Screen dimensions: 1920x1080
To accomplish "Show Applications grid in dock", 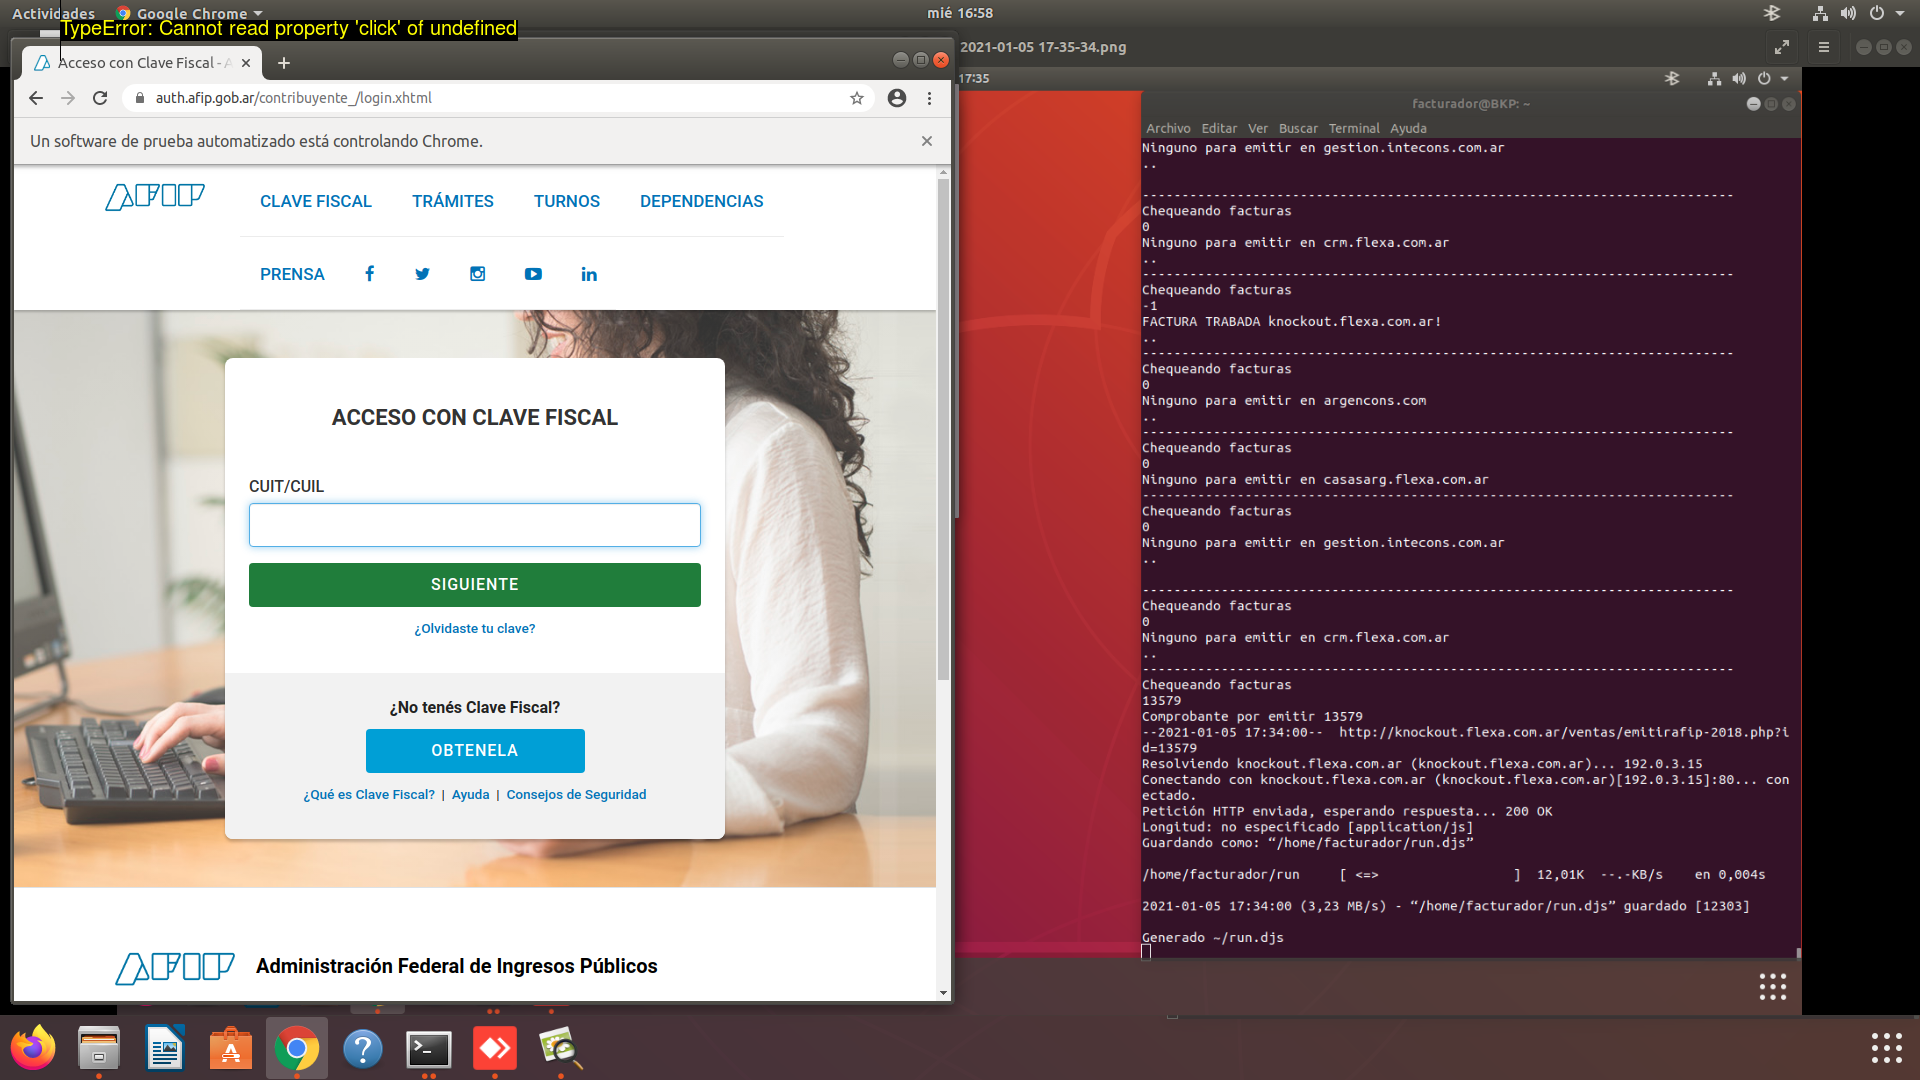I will (x=1887, y=1048).
